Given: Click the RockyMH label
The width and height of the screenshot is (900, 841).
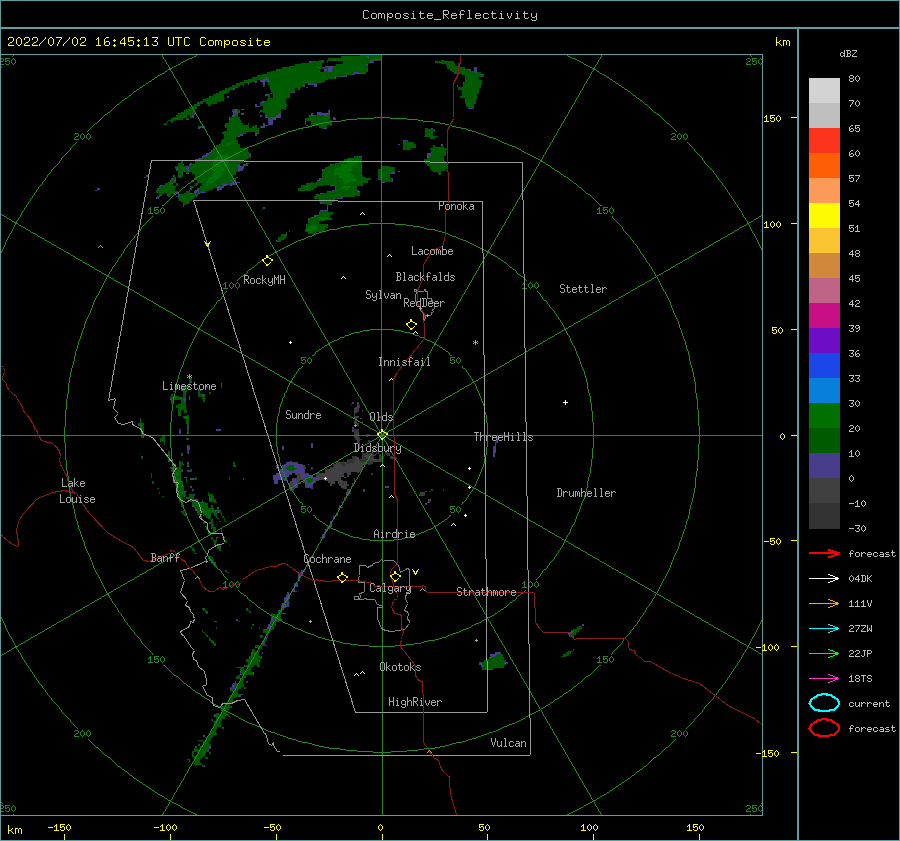Looking at the screenshot, I should click(264, 280).
